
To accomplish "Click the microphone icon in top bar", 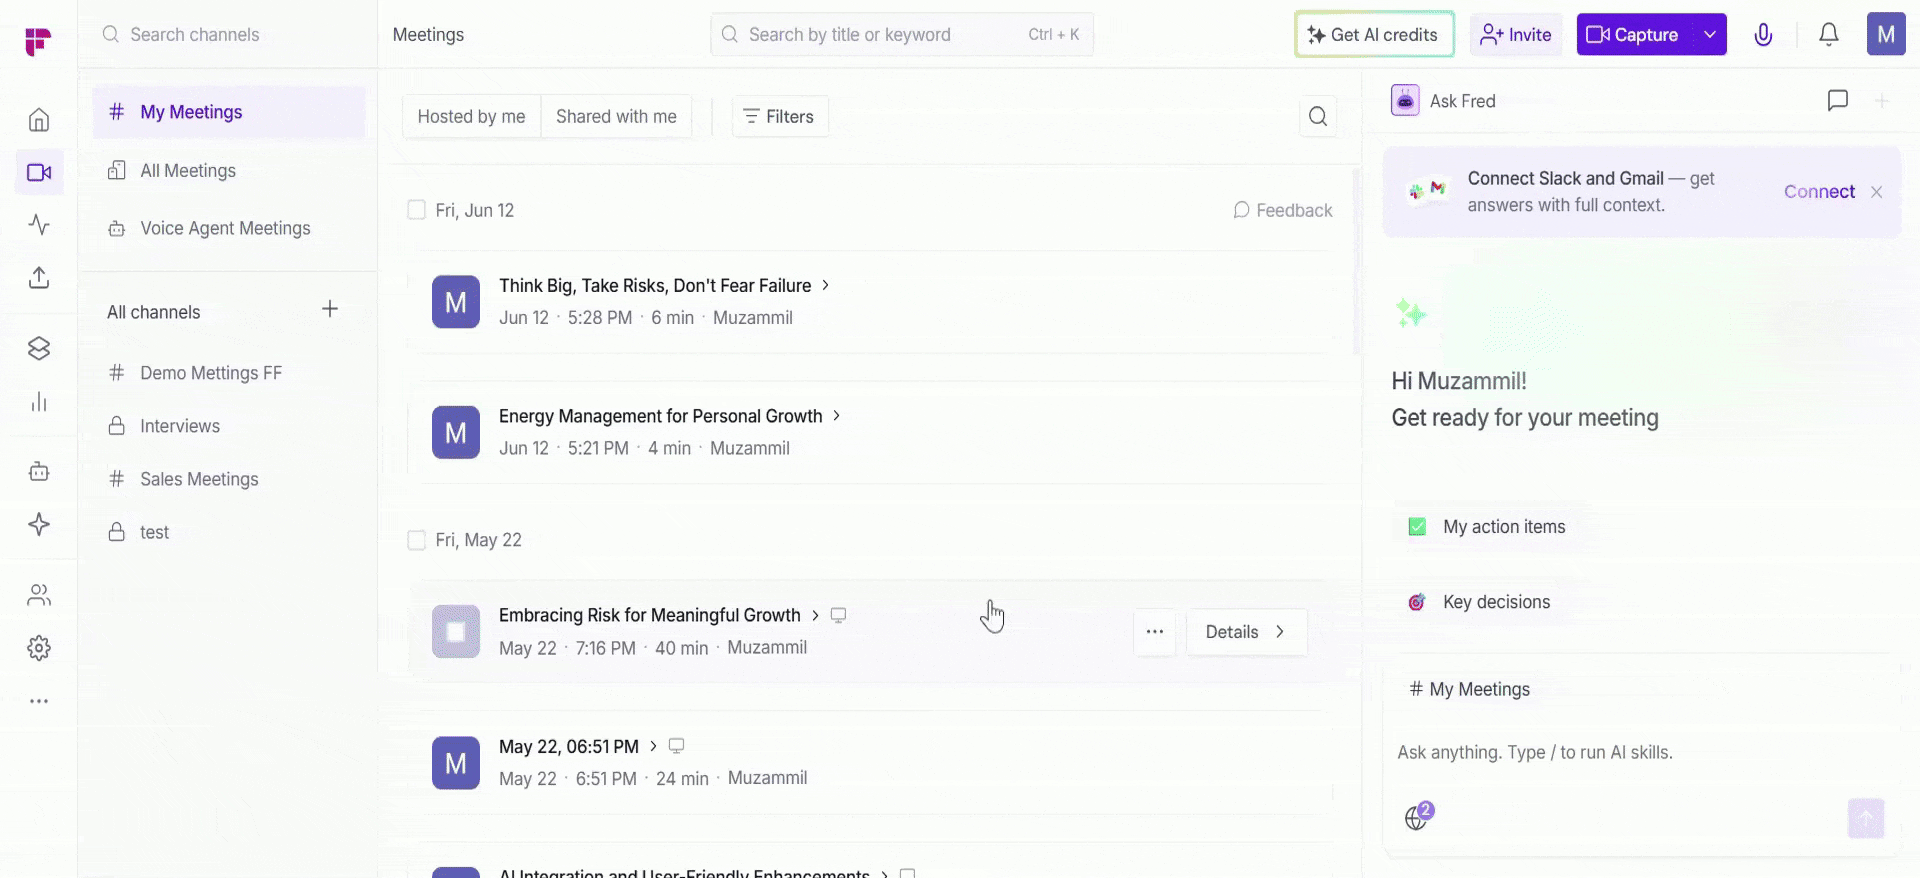I will coord(1763,35).
